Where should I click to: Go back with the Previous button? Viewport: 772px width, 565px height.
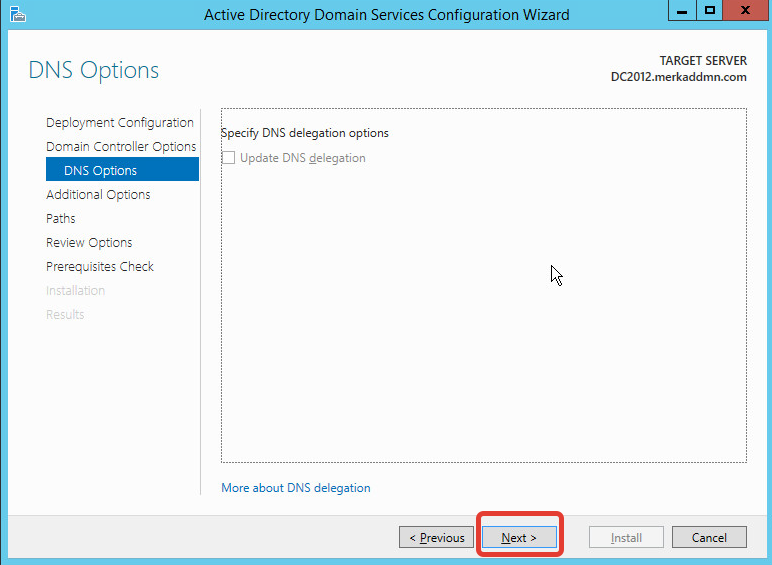coord(436,537)
